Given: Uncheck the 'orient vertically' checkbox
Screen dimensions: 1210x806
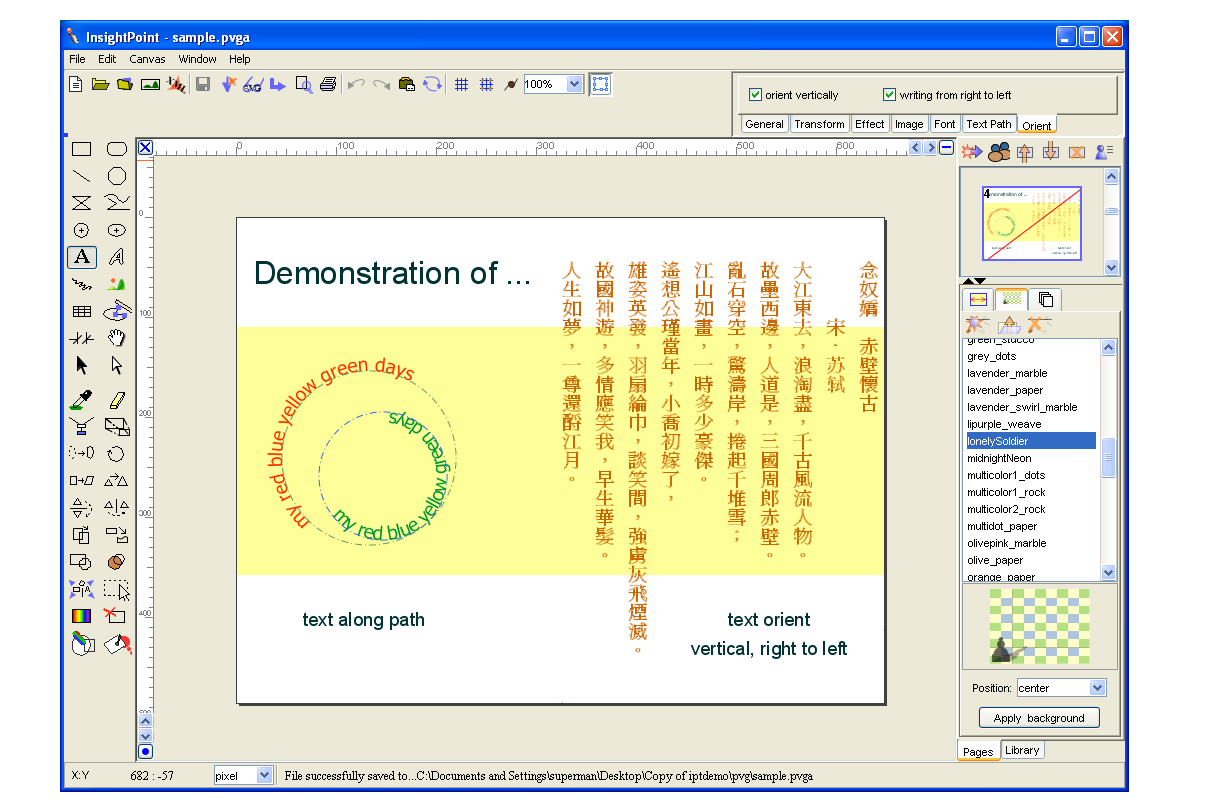Looking at the screenshot, I should click(x=756, y=95).
